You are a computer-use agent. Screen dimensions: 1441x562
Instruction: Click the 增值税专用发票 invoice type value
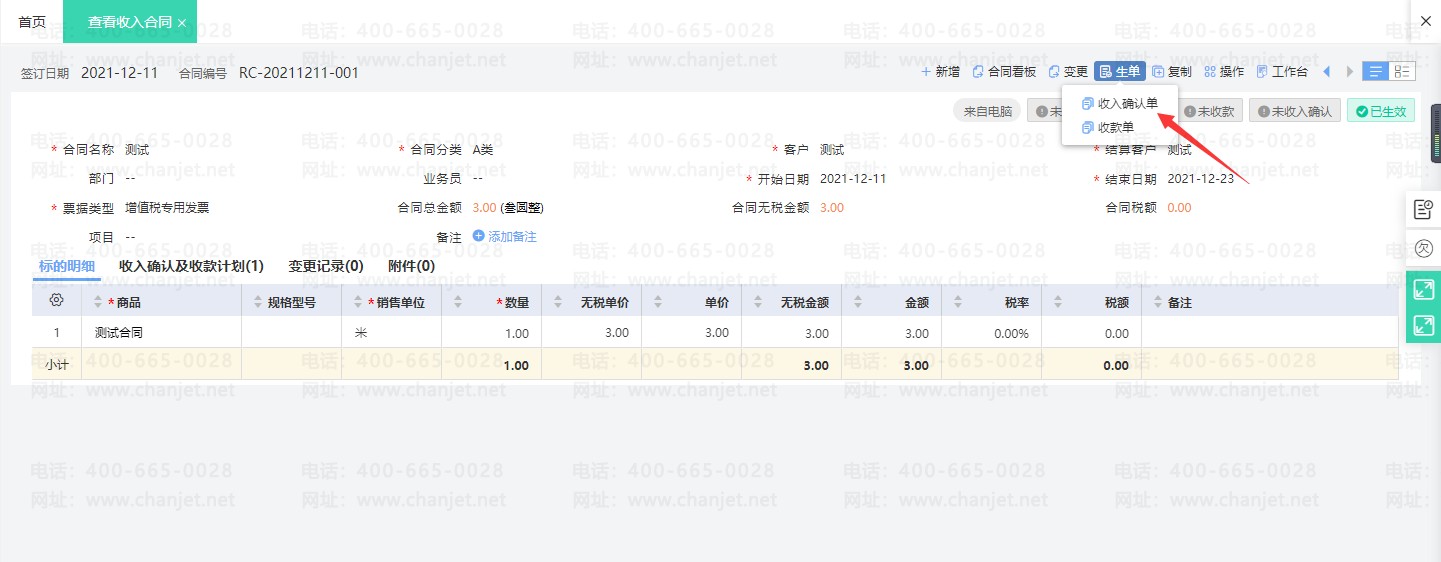pyautogui.click(x=167, y=208)
